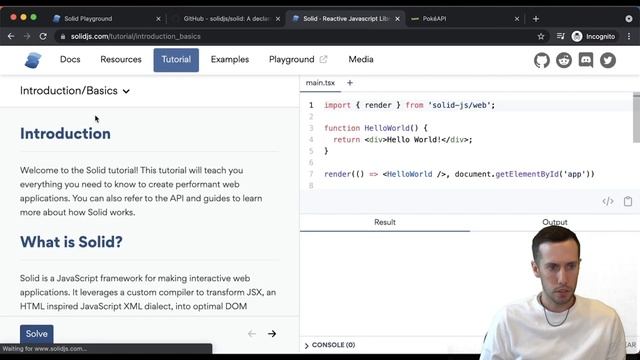Viewport: 640px width, 360px height.
Task: Go to the next tutorial lesson arrow
Action: pos(272,334)
